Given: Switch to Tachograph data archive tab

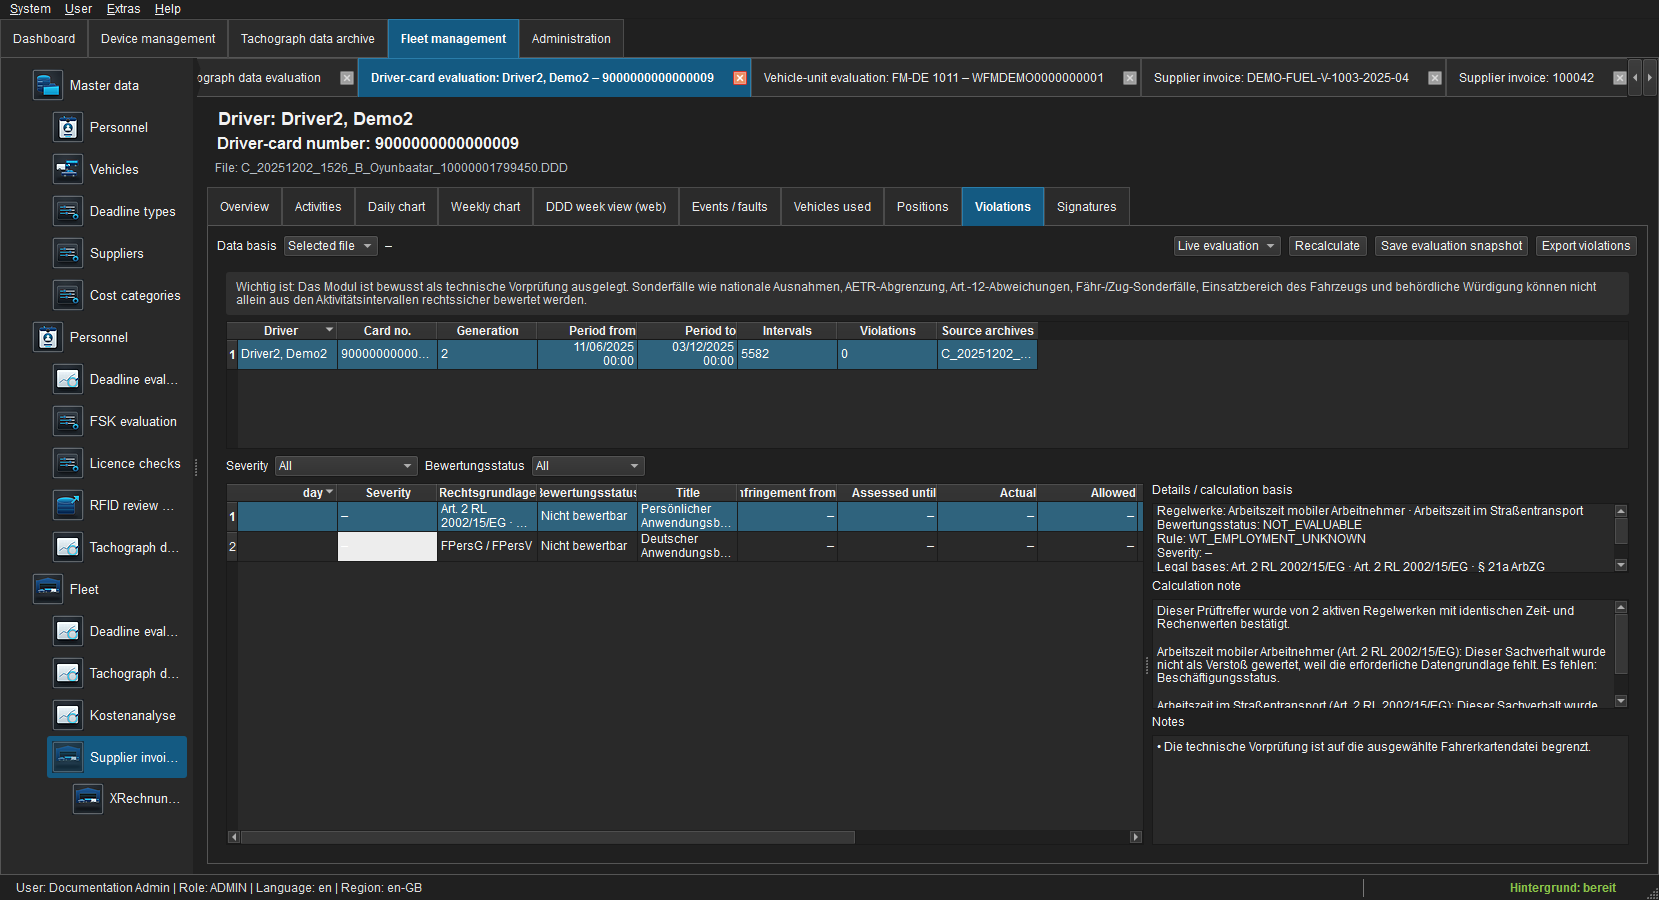Looking at the screenshot, I should coord(307,39).
